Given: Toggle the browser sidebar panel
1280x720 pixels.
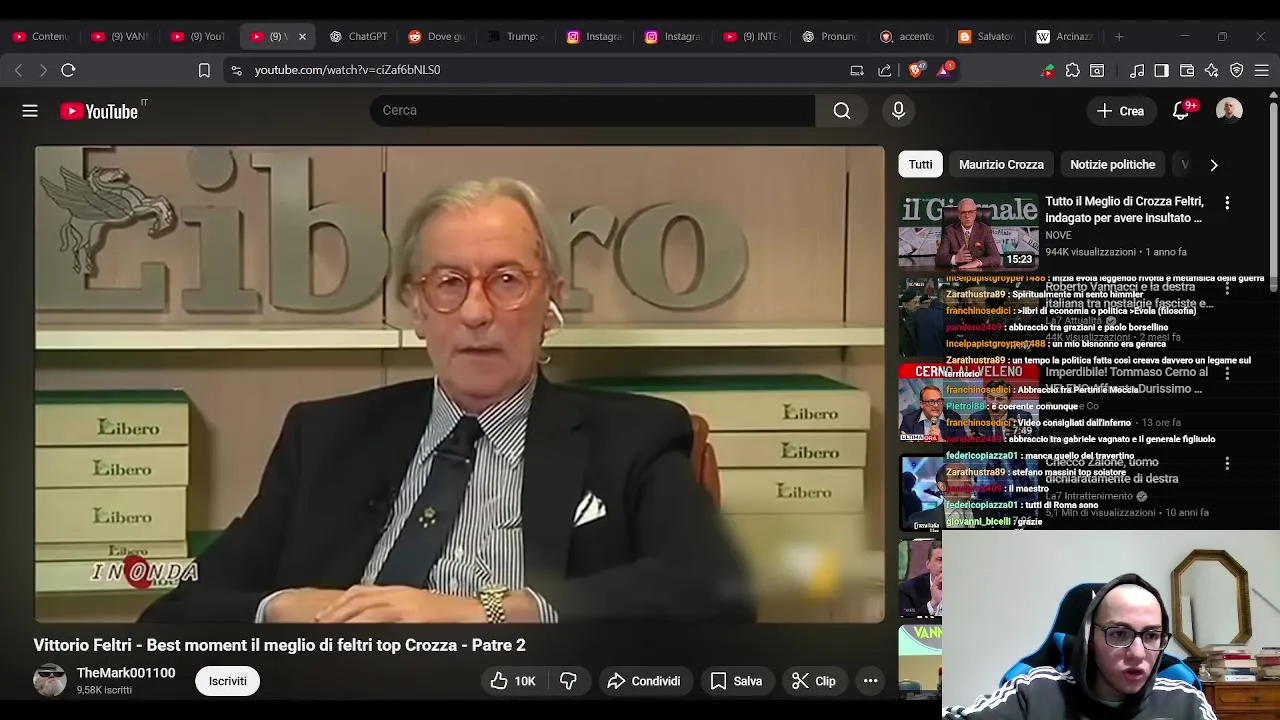Looking at the screenshot, I should (x=1161, y=70).
